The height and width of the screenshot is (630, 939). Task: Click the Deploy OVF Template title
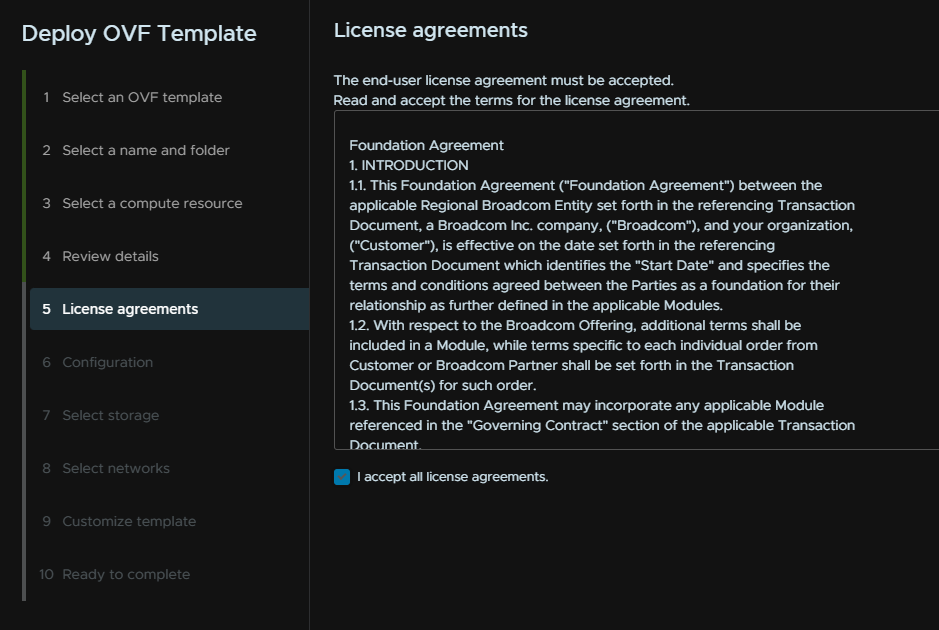click(139, 34)
